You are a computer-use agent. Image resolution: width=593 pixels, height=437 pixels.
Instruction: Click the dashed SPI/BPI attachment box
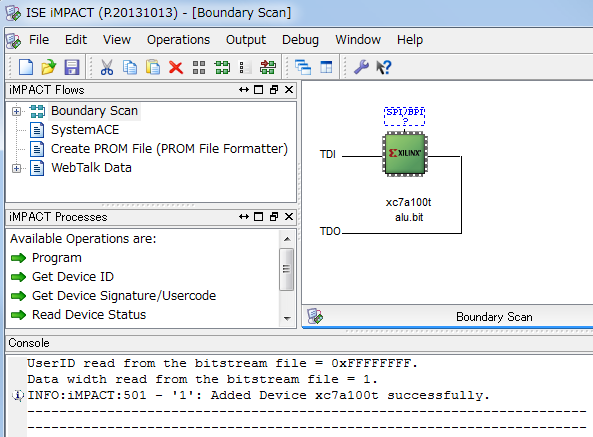405,116
